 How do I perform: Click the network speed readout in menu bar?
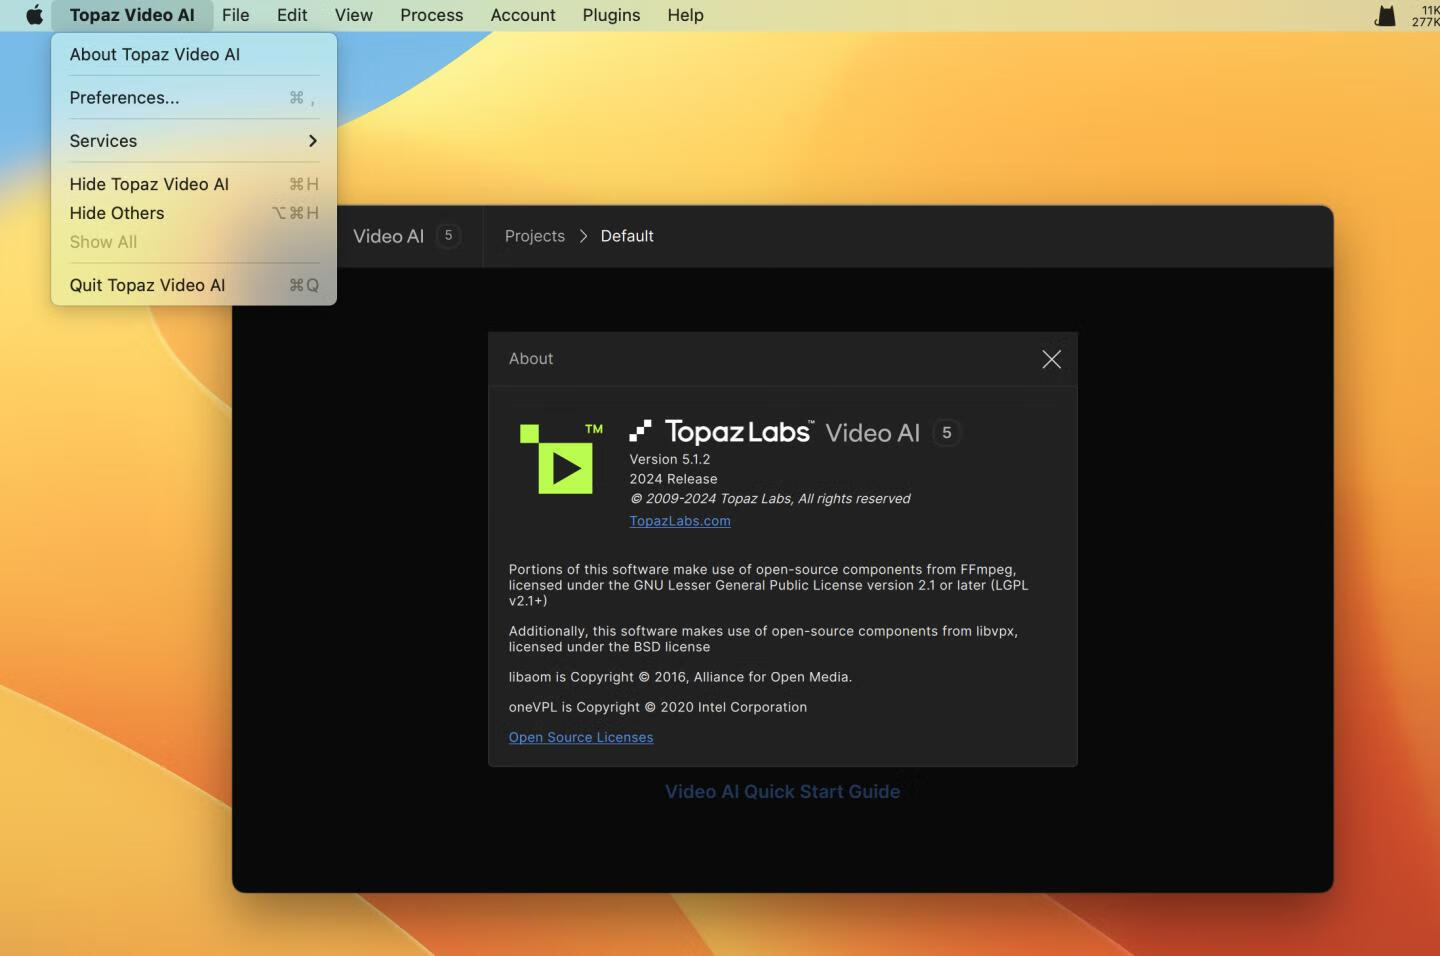pyautogui.click(x=1425, y=15)
